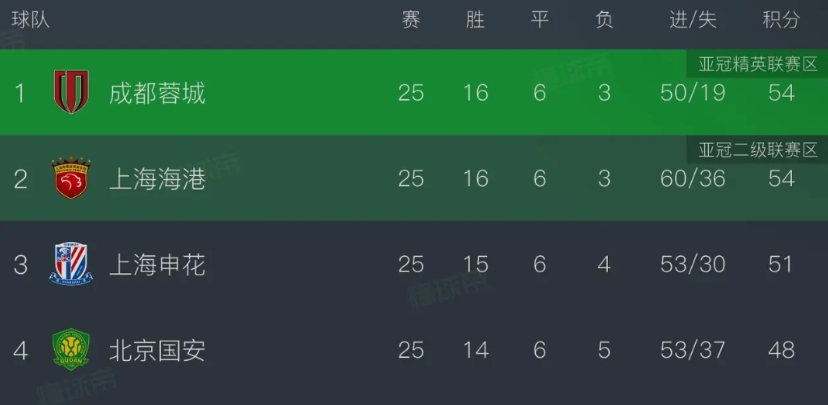Click the 球队 column header
The image size is (828, 405).
coord(30,20)
